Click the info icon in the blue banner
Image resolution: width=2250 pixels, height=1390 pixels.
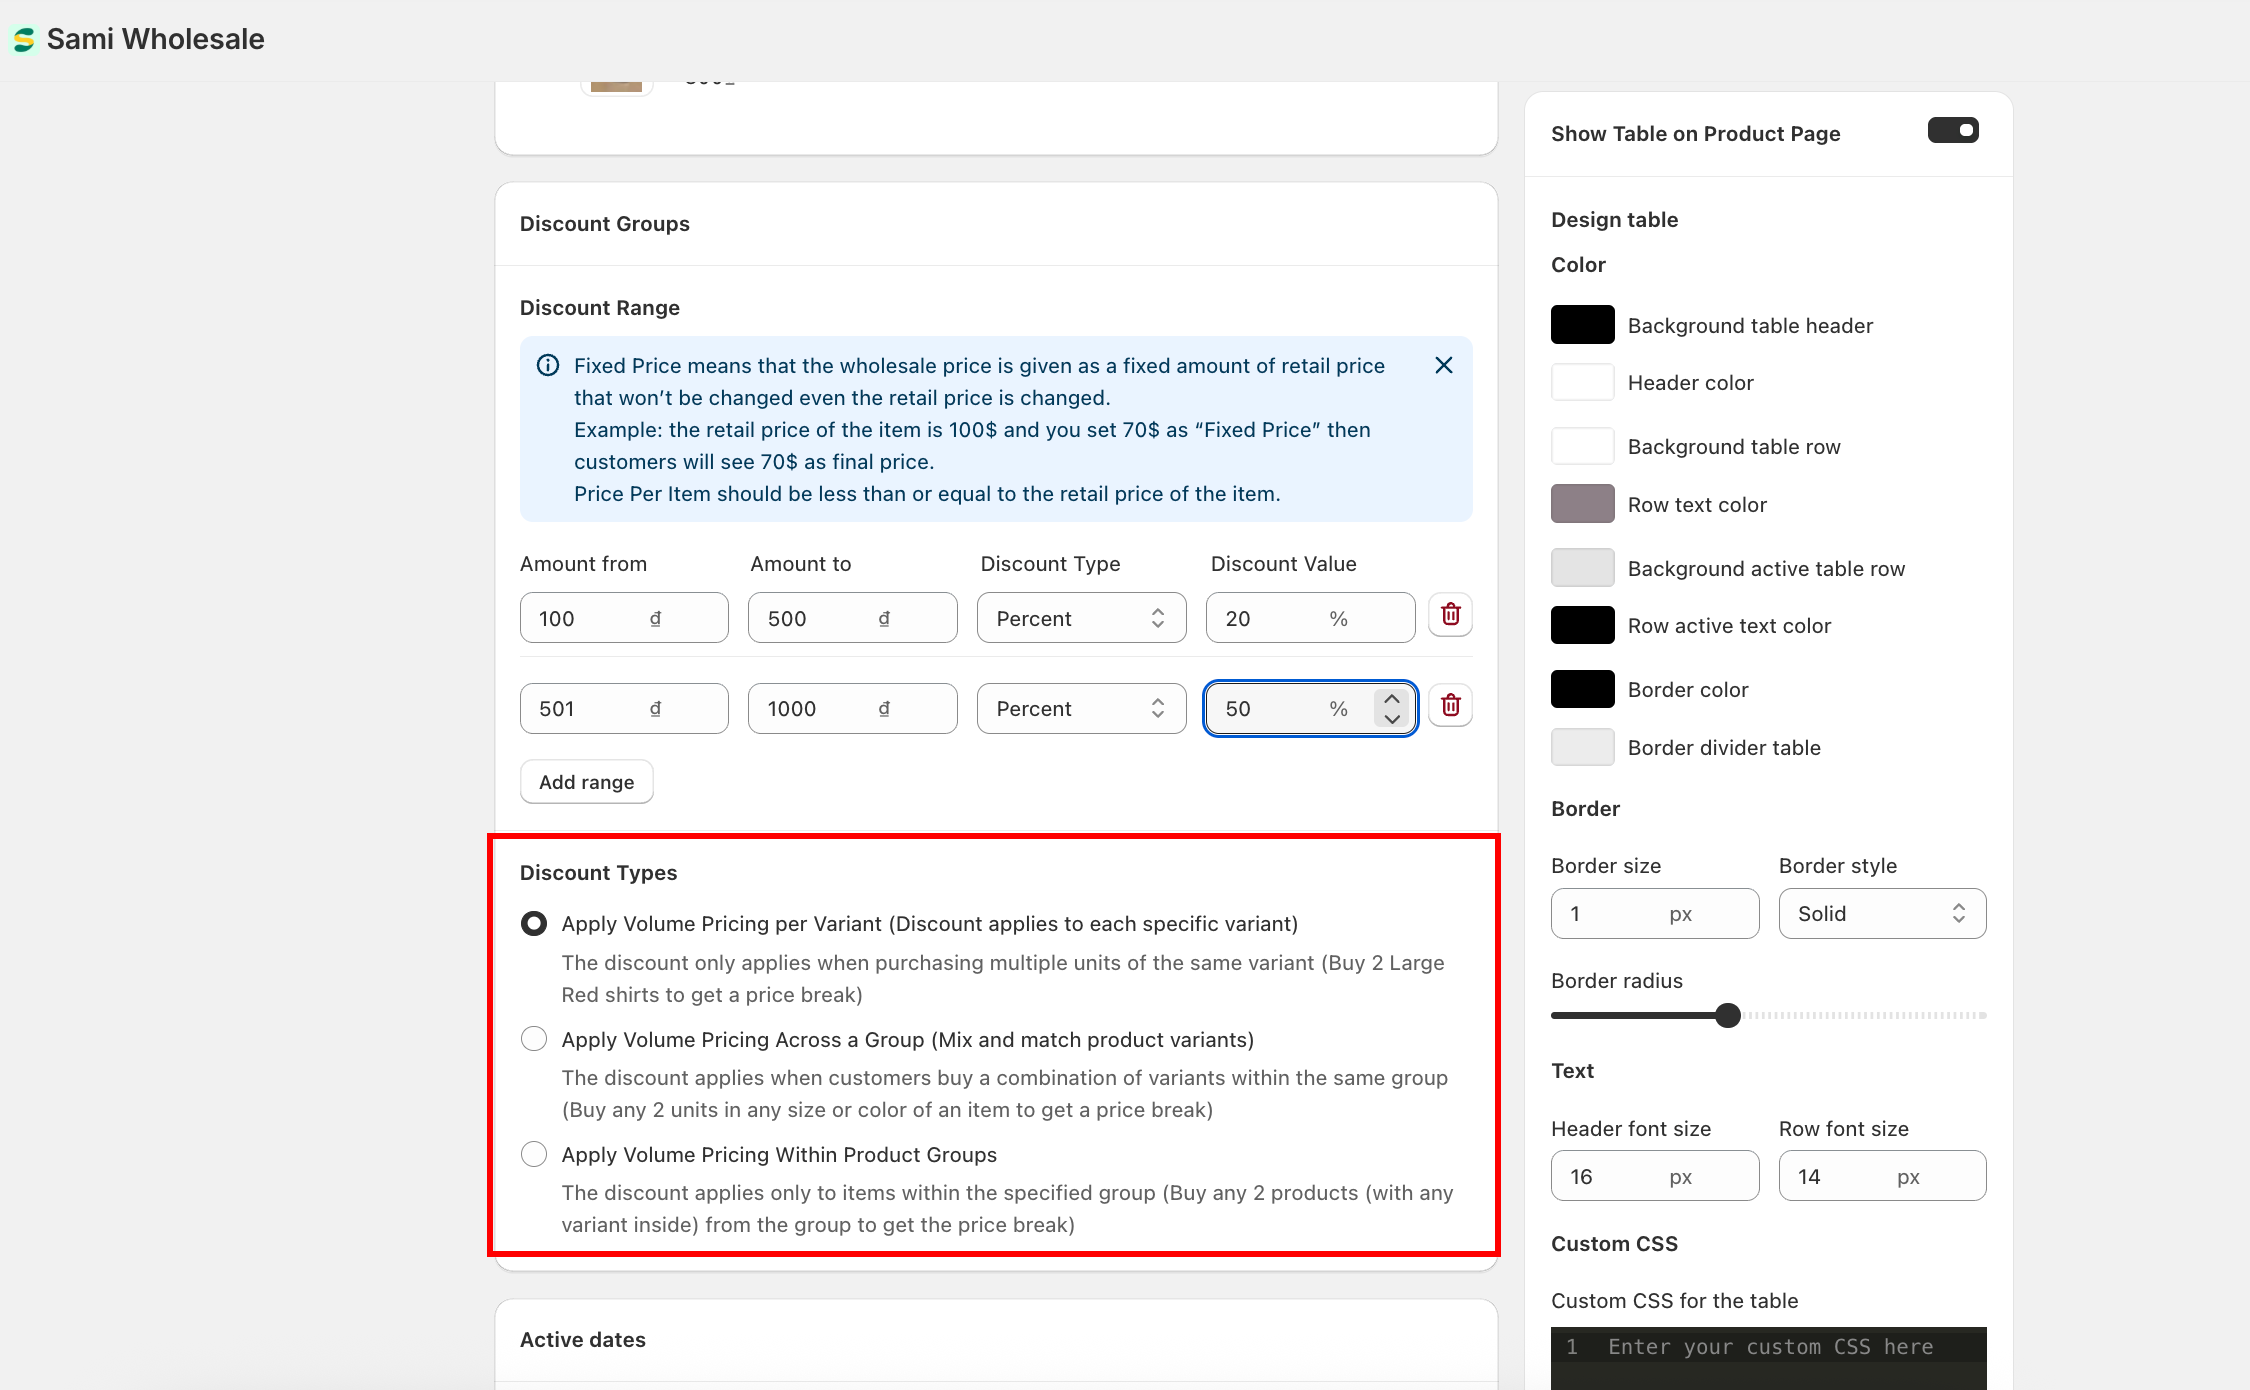coord(548,366)
